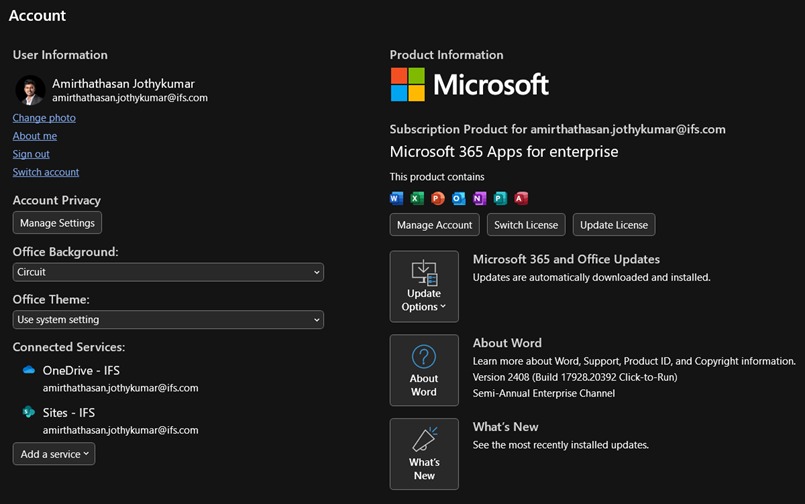This screenshot has height=504, width=805.
Task: Click the OneDrive - IFS service entry
Action: coord(81,371)
